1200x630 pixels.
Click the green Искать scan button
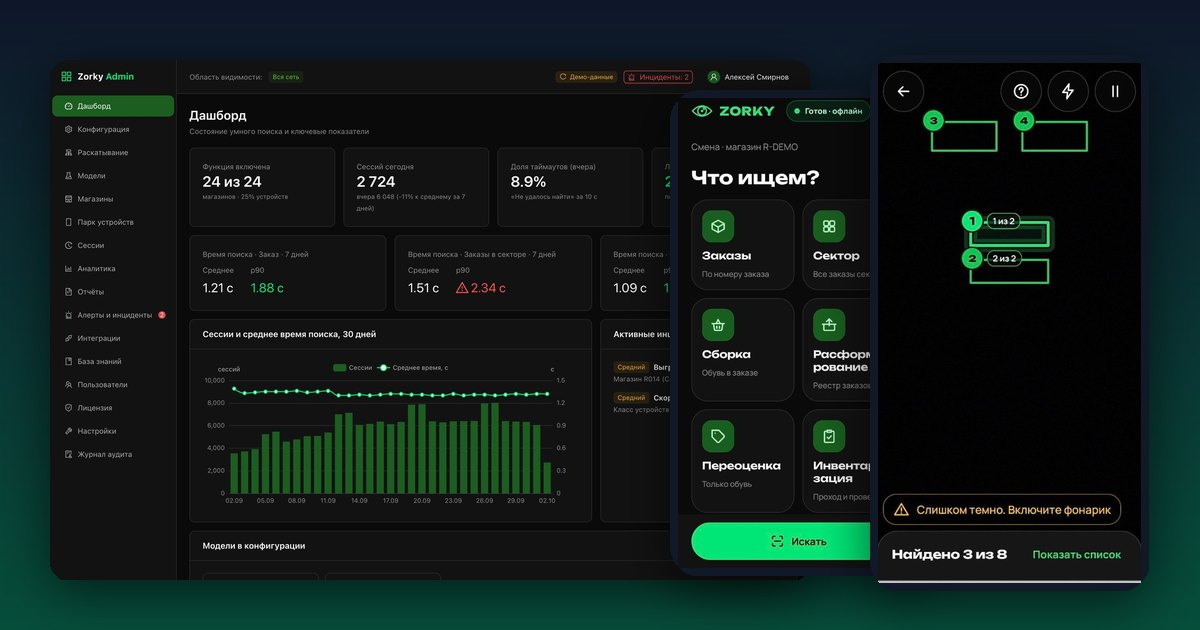[781, 541]
